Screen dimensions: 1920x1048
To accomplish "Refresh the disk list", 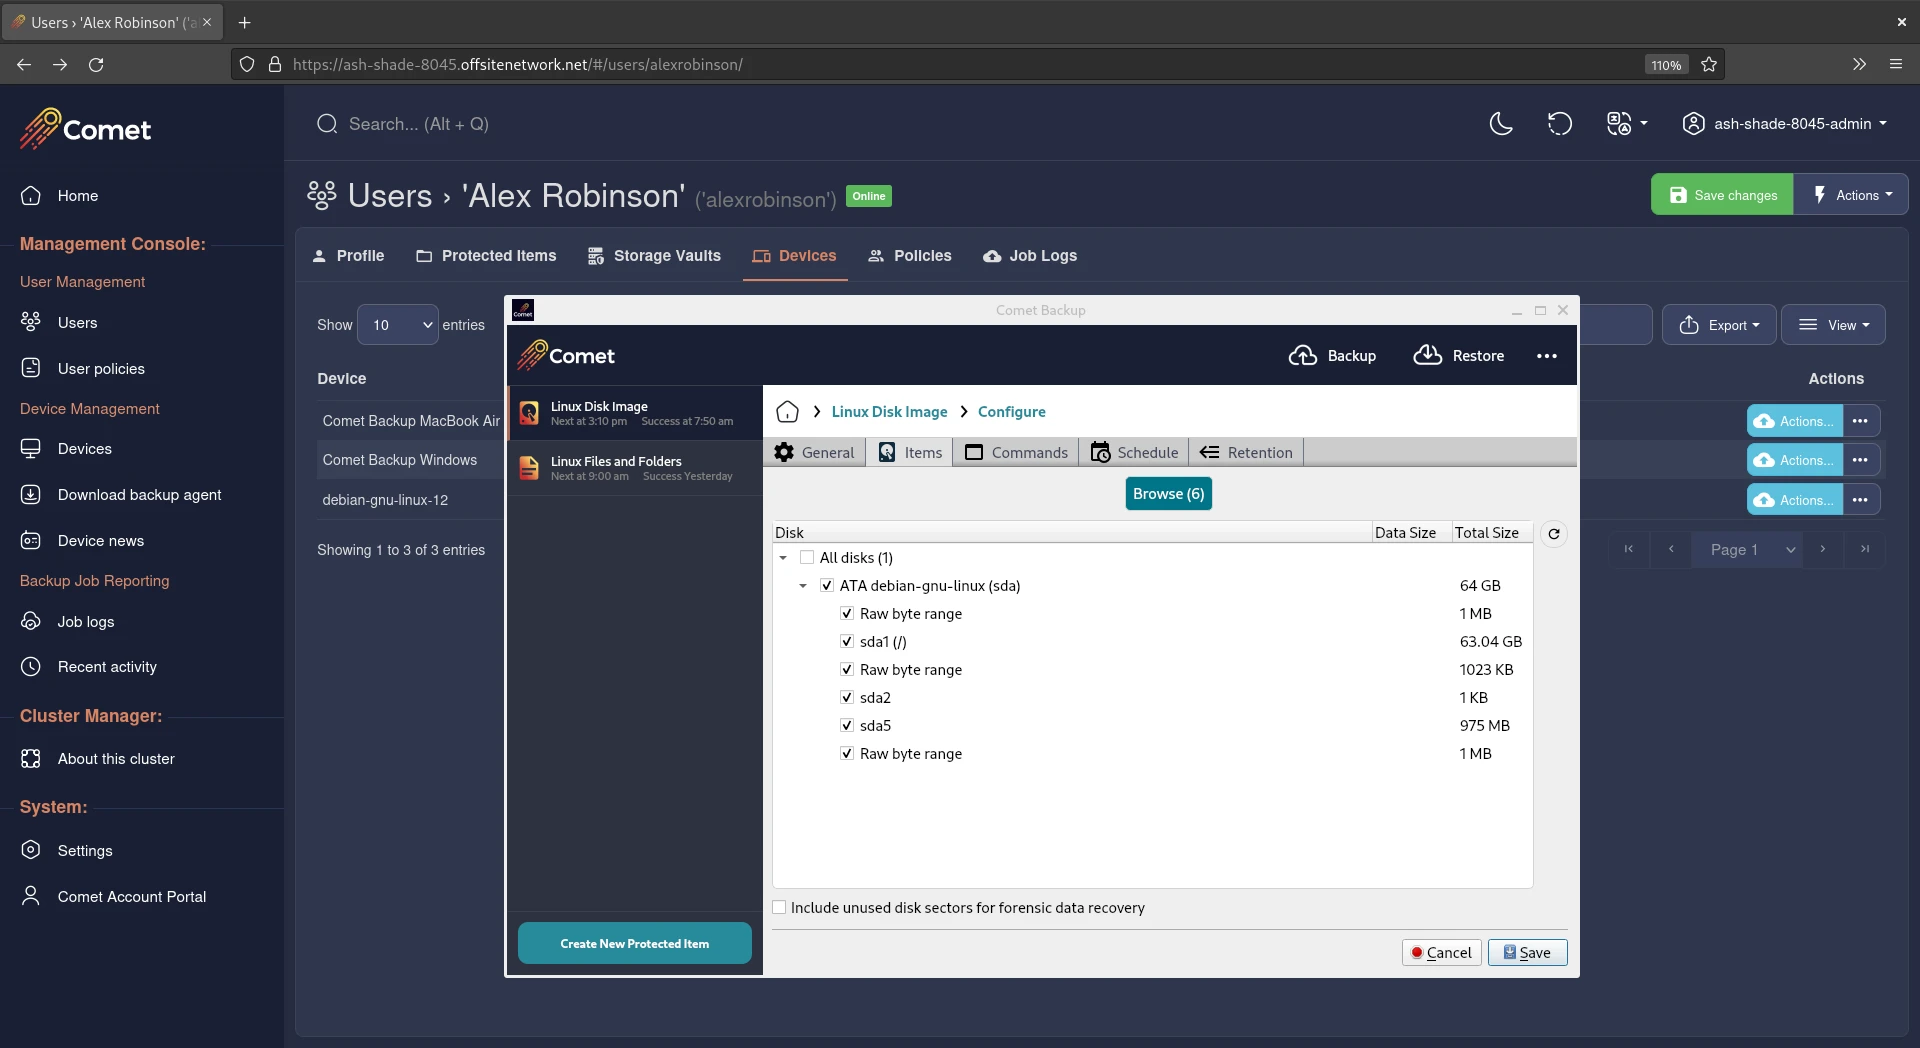I will [x=1554, y=534].
